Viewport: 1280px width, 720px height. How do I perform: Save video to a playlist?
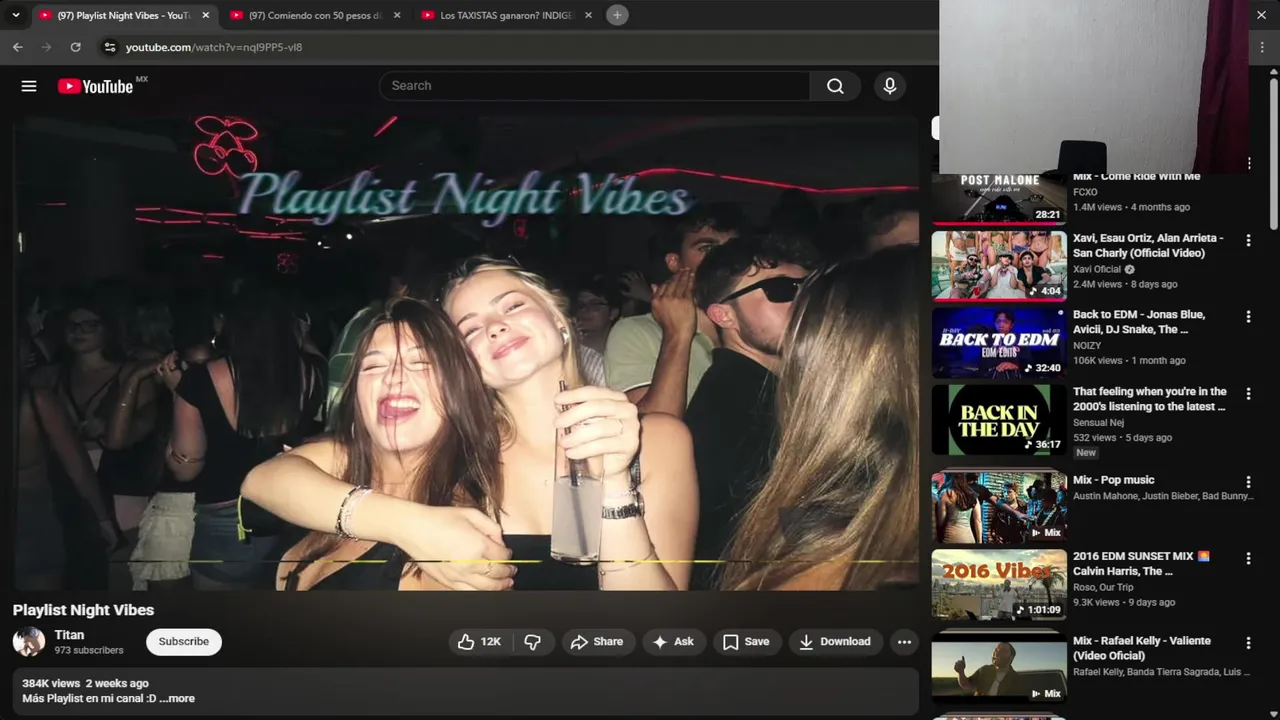[747, 642]
